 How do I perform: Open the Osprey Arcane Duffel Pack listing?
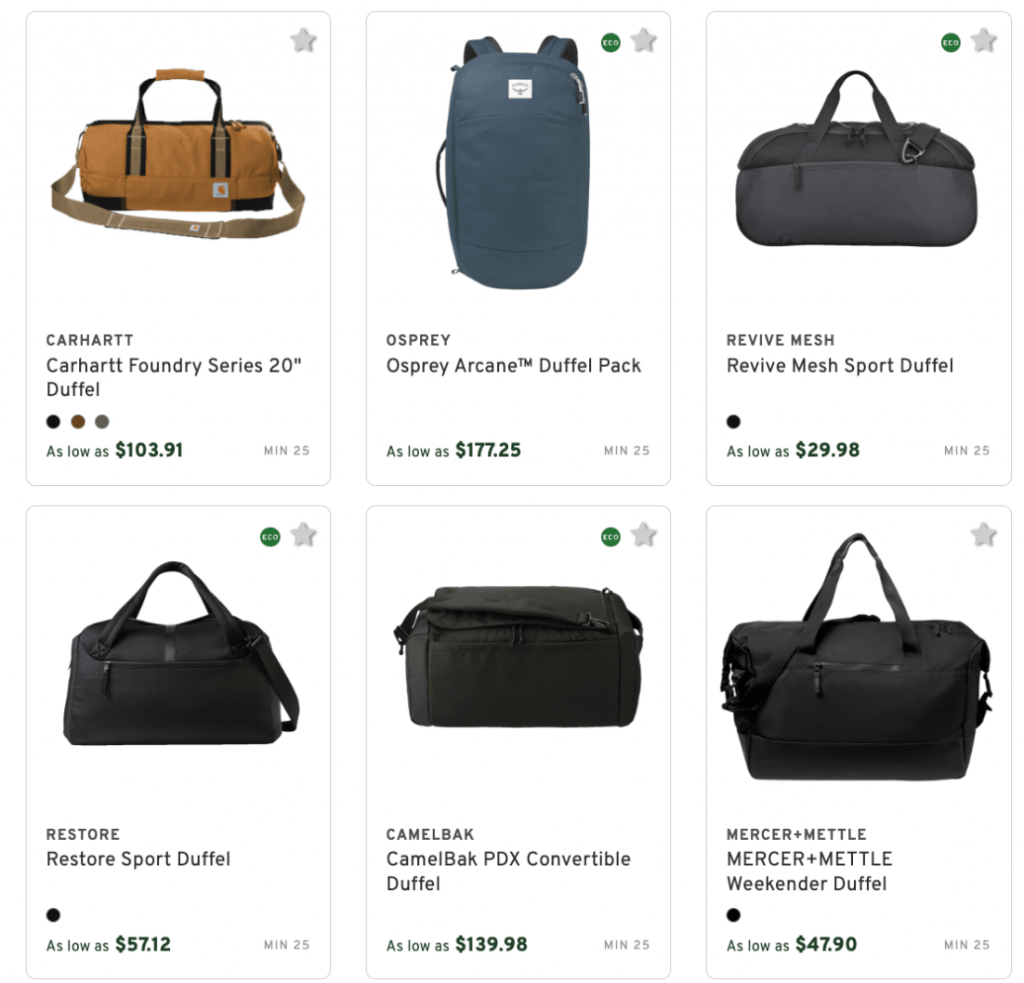pyautogui.click(x=512, y=365)
